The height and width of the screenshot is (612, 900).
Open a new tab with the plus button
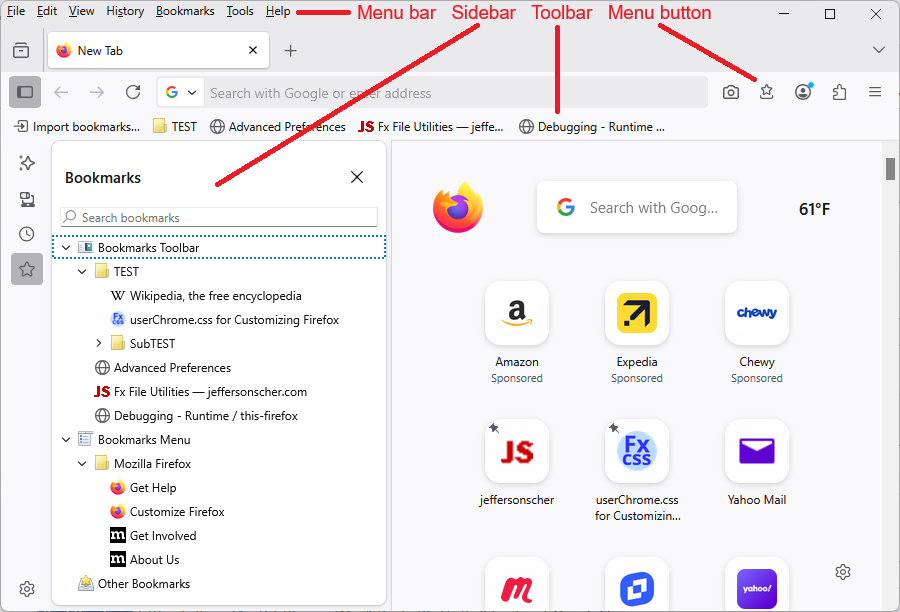click(290, 51)
